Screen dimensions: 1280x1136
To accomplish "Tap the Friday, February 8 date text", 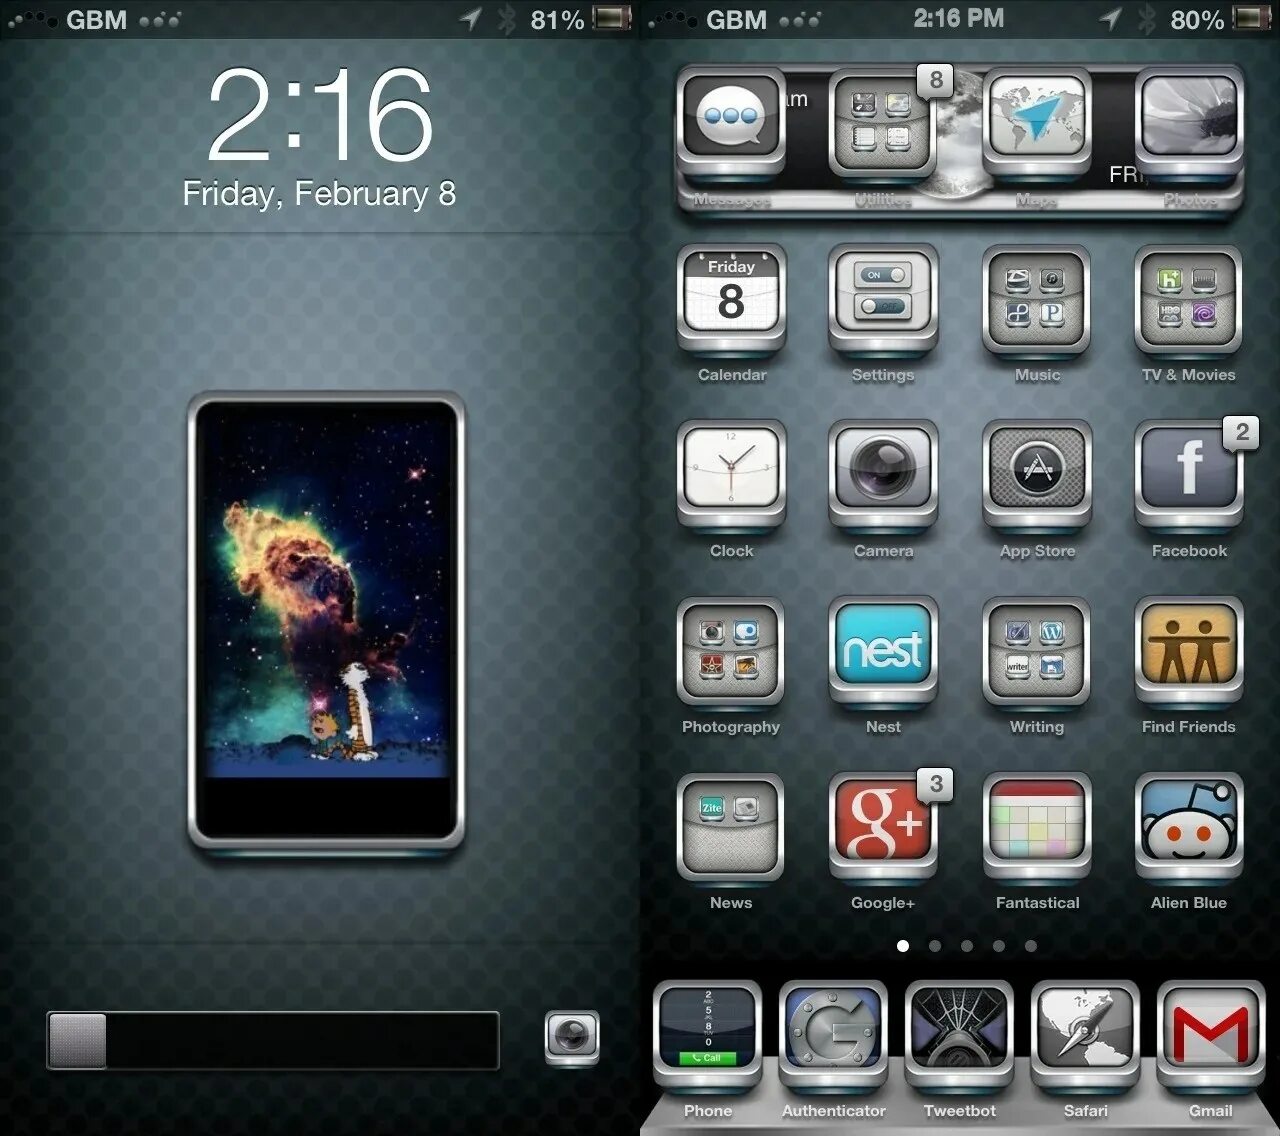I will (319, 193).
